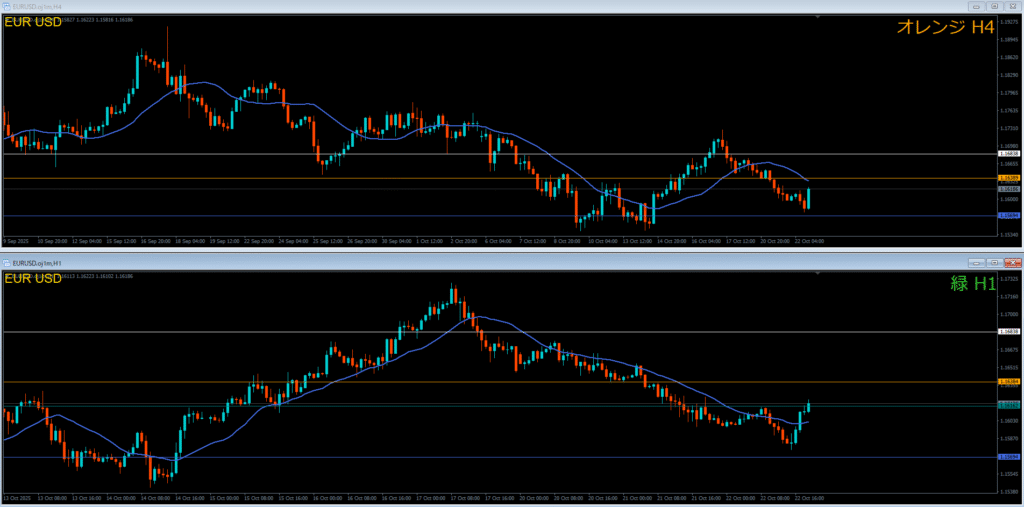The image size is (1024, 507).
Task: Click the orange price tag on H1 price axis
Action: [1009, 382]
